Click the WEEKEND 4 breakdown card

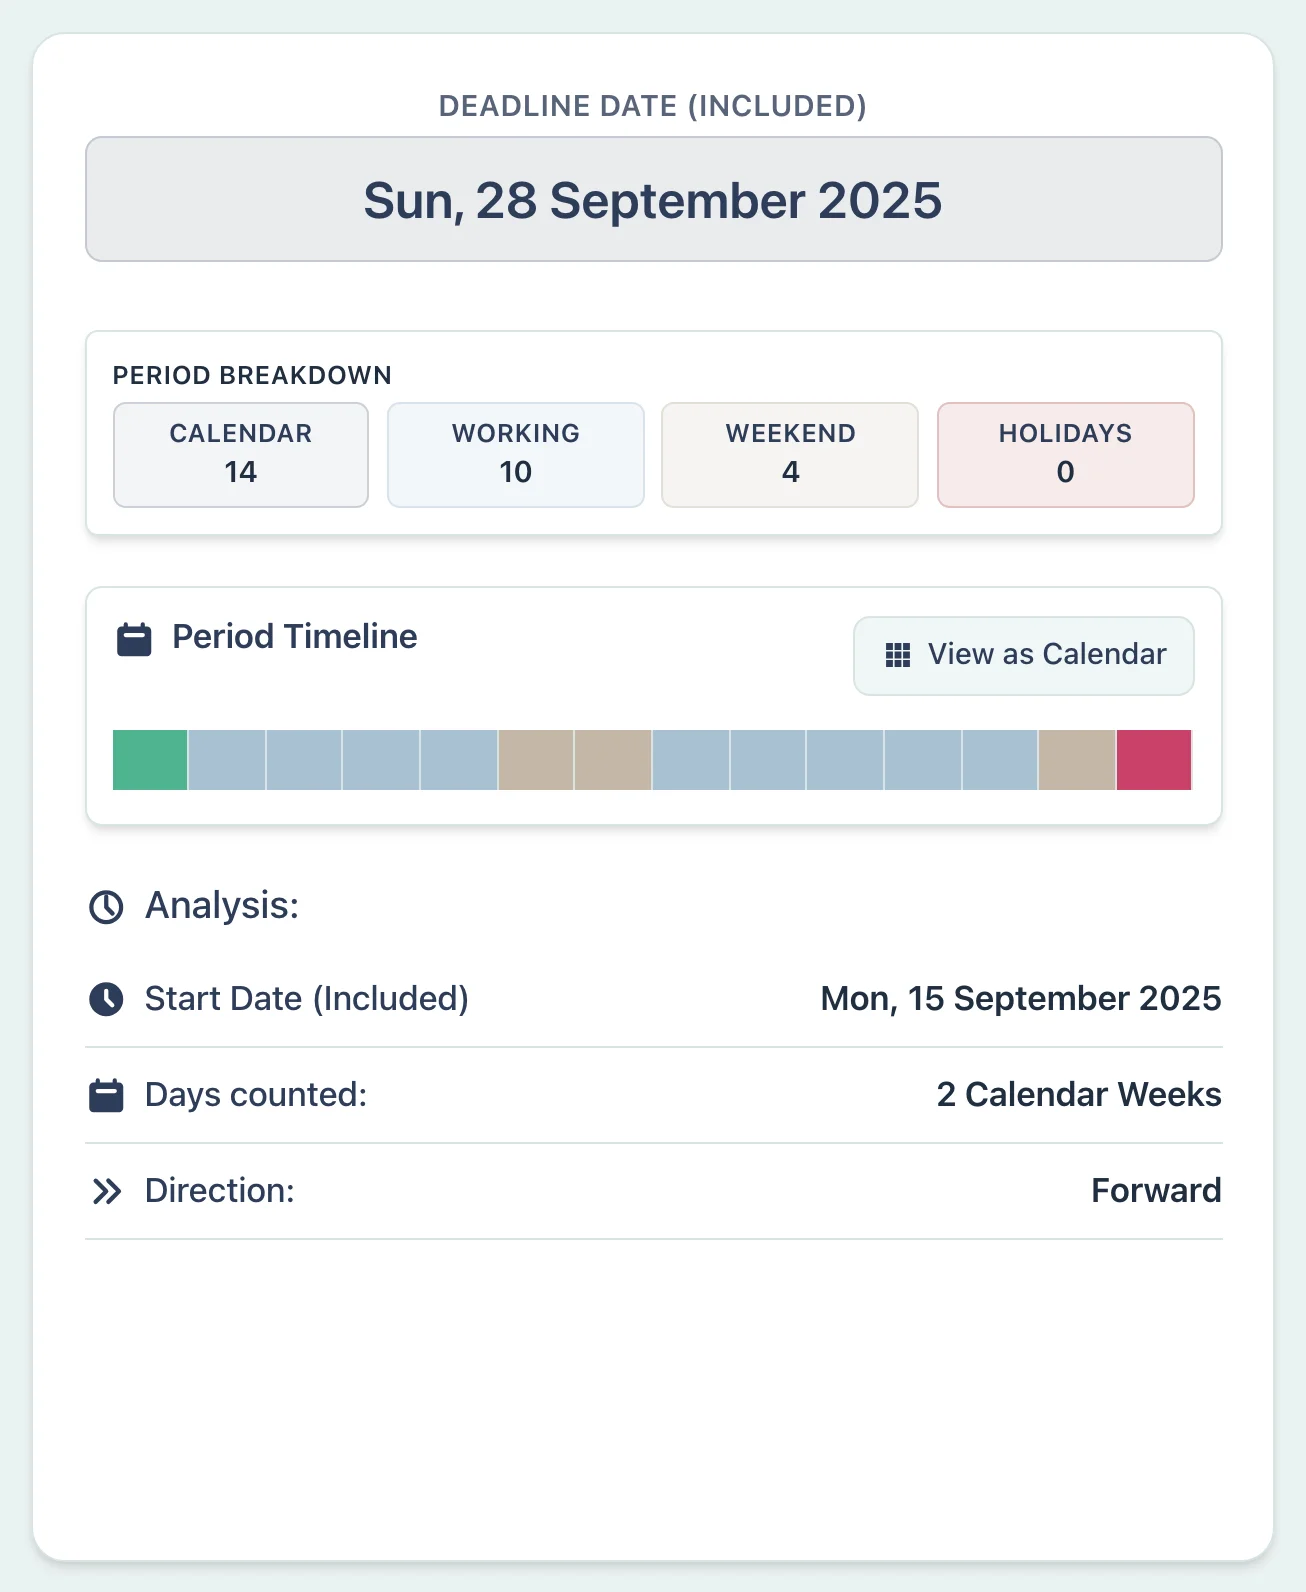pos(789,454)
